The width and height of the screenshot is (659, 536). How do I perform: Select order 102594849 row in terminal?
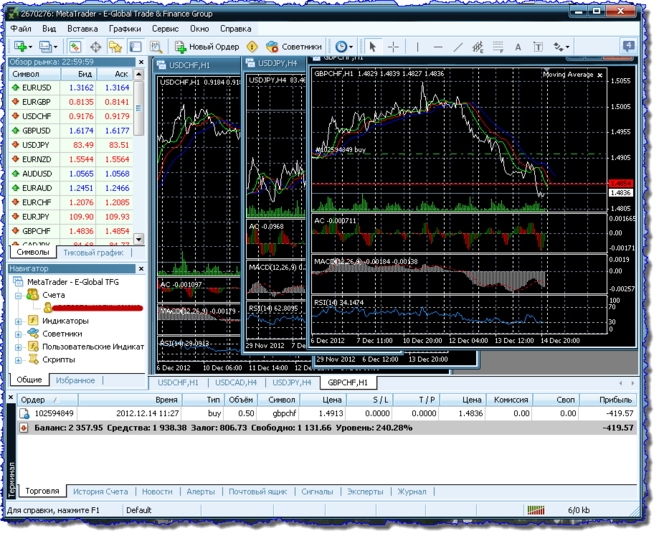click(327, 413)
